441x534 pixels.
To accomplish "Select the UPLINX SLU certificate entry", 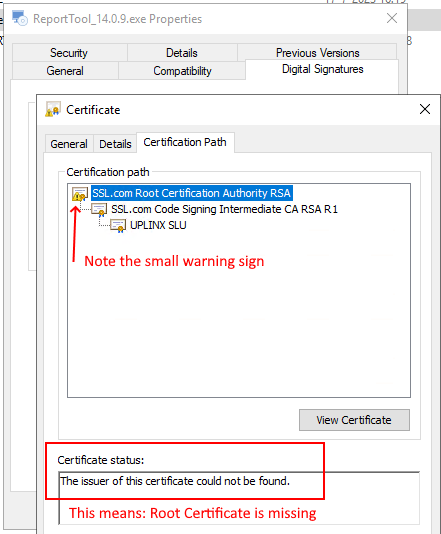I will point(158,225).
